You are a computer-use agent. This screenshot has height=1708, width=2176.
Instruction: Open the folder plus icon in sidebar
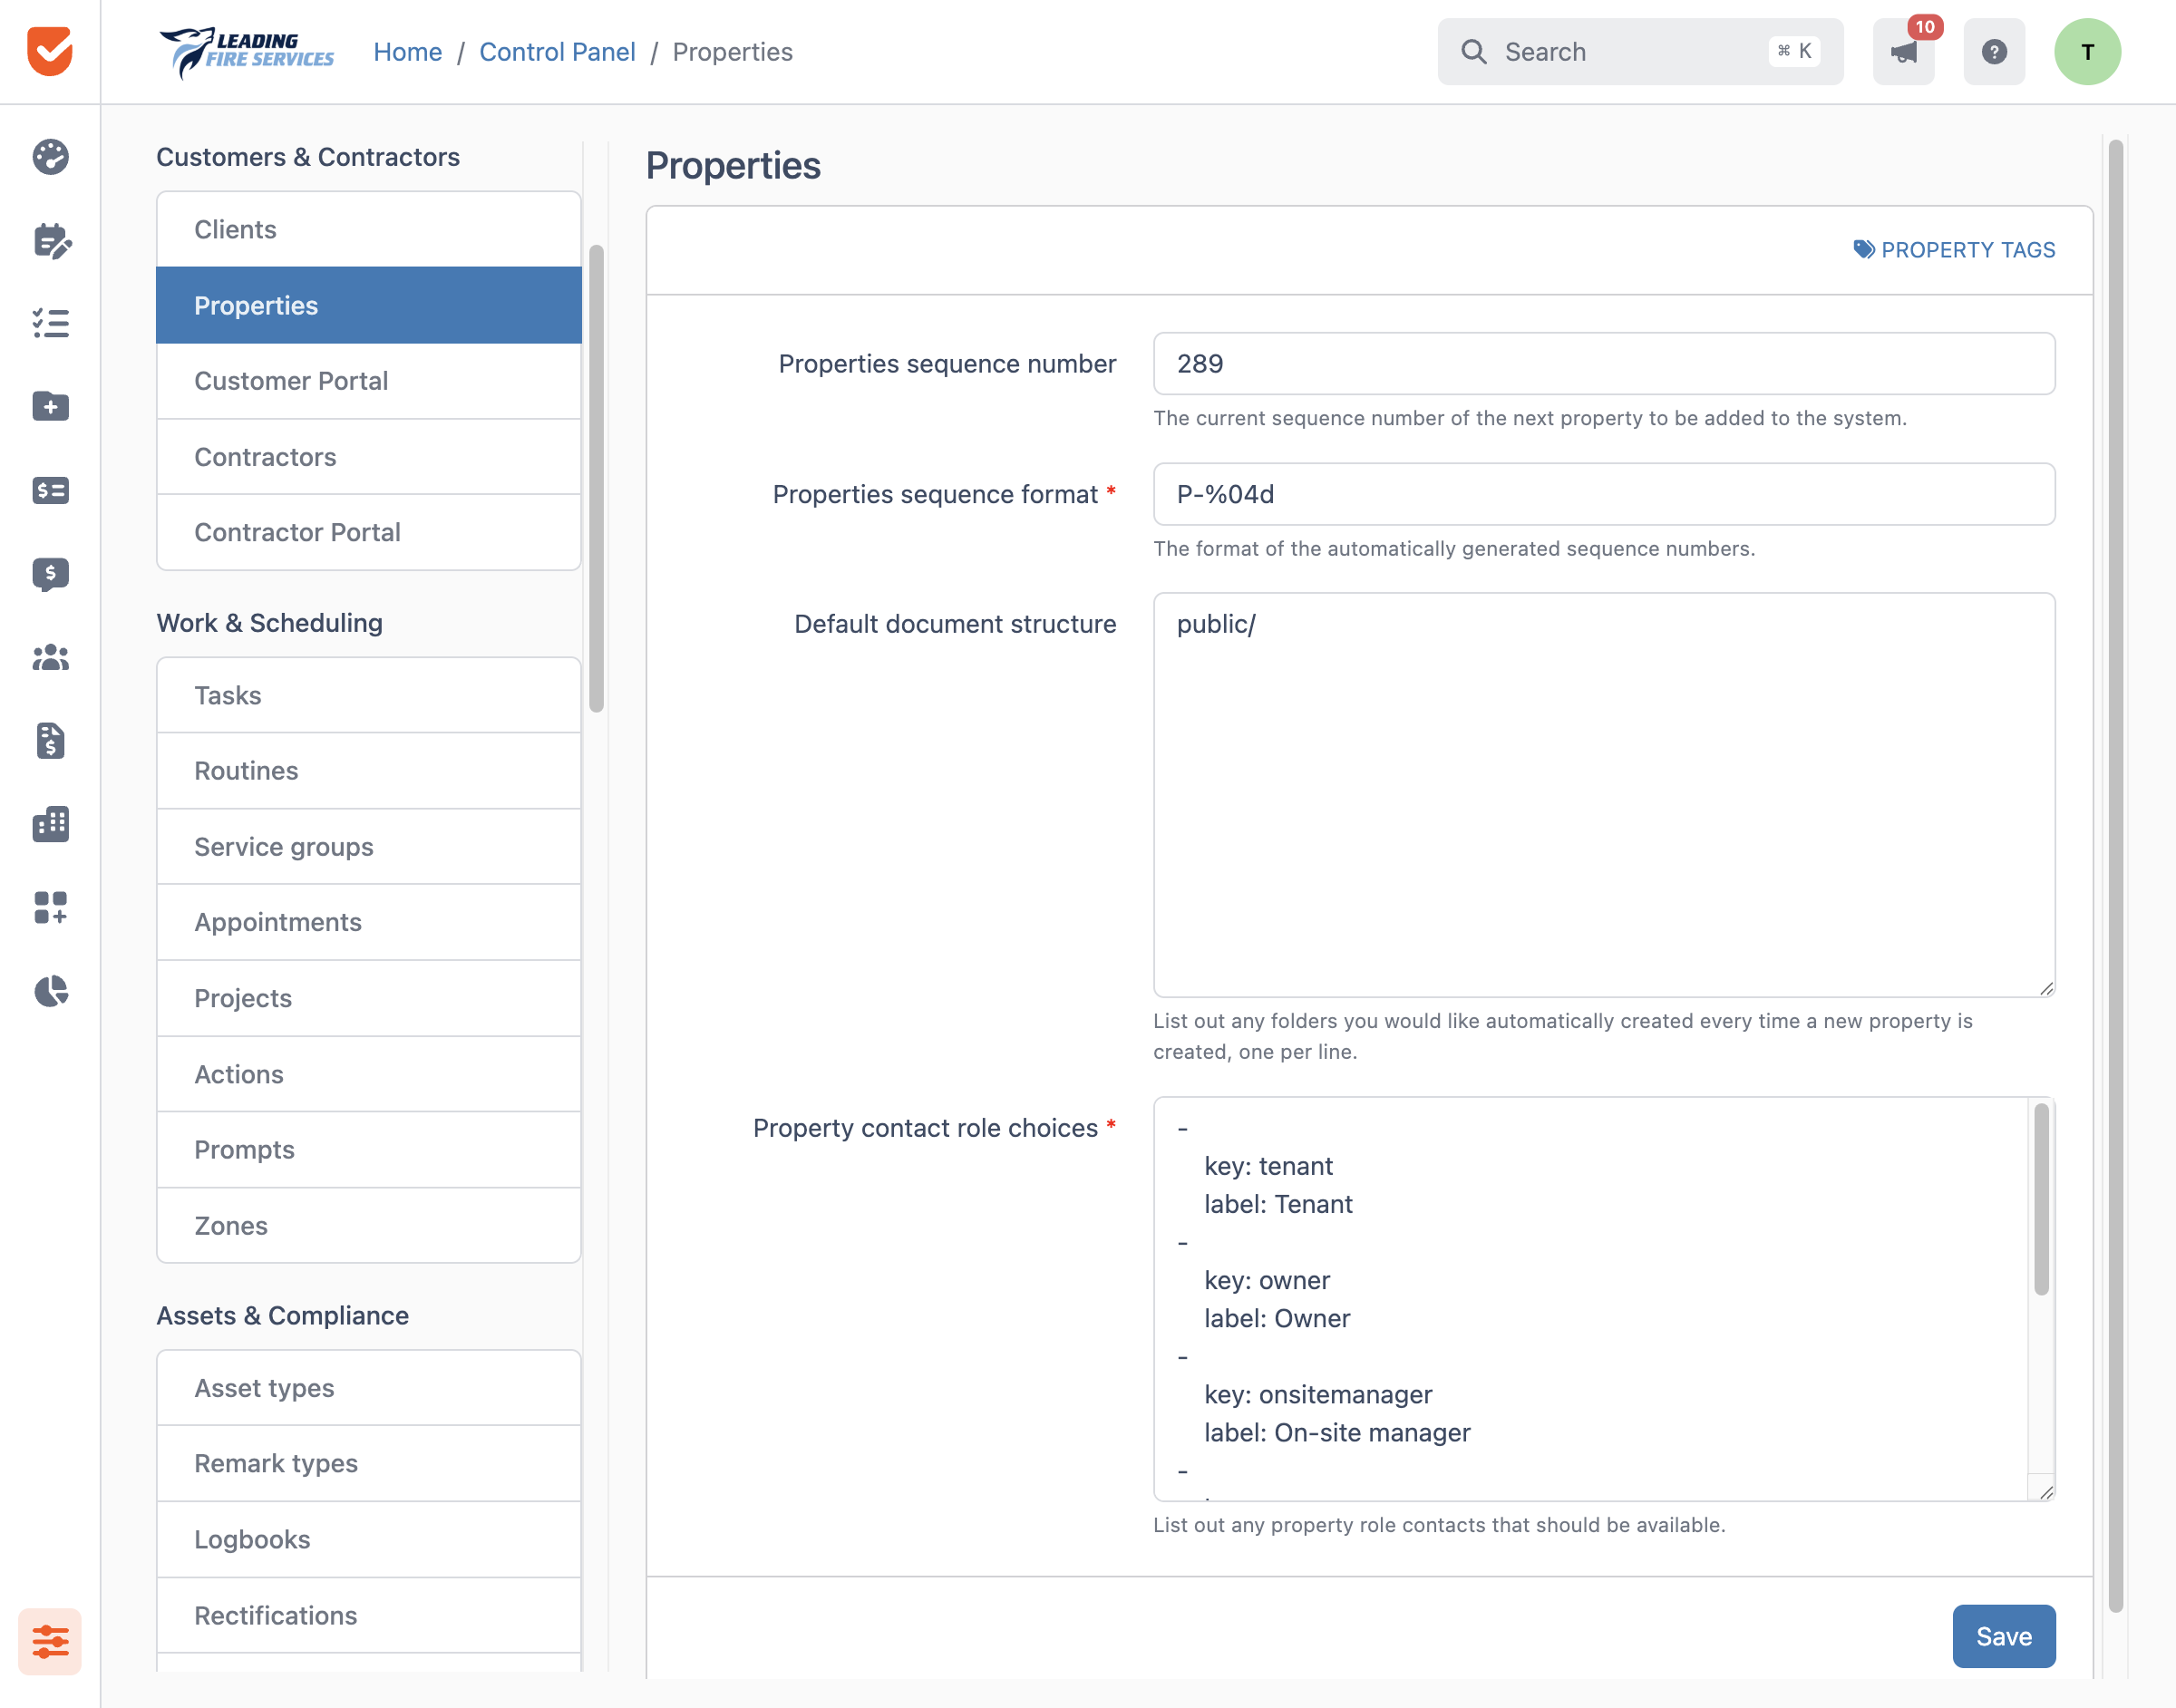click(50, 406)
